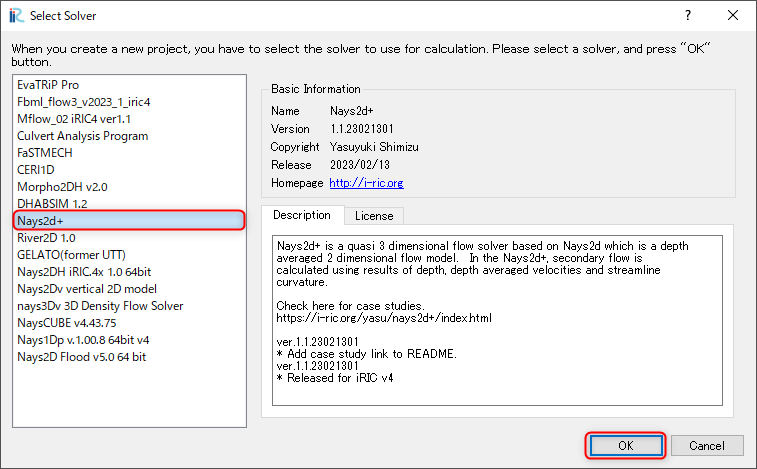Click inside the description text box
Viewport: 757px width, 469px height.
497,321
